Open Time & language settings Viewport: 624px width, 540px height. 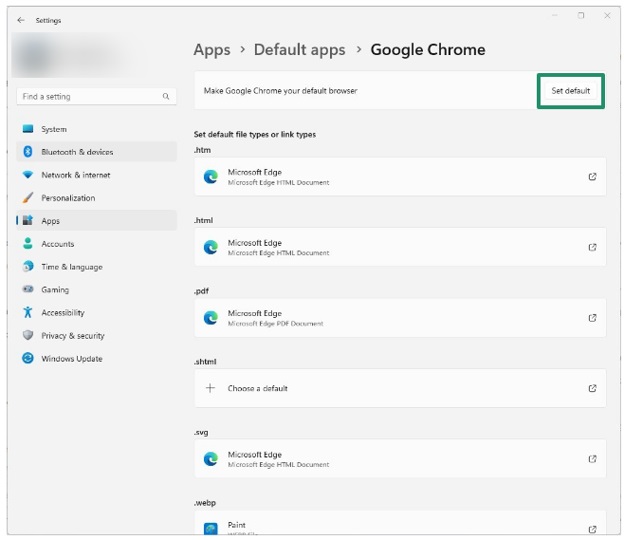tap(97, 267)
